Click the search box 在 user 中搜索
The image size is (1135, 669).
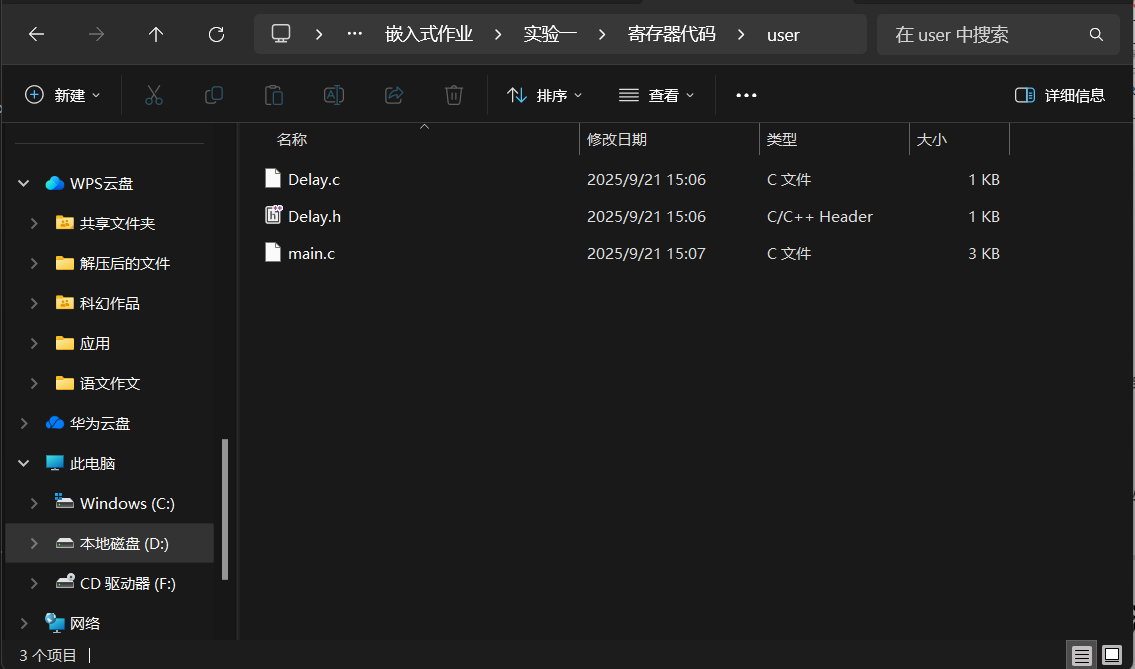[998, 34]
